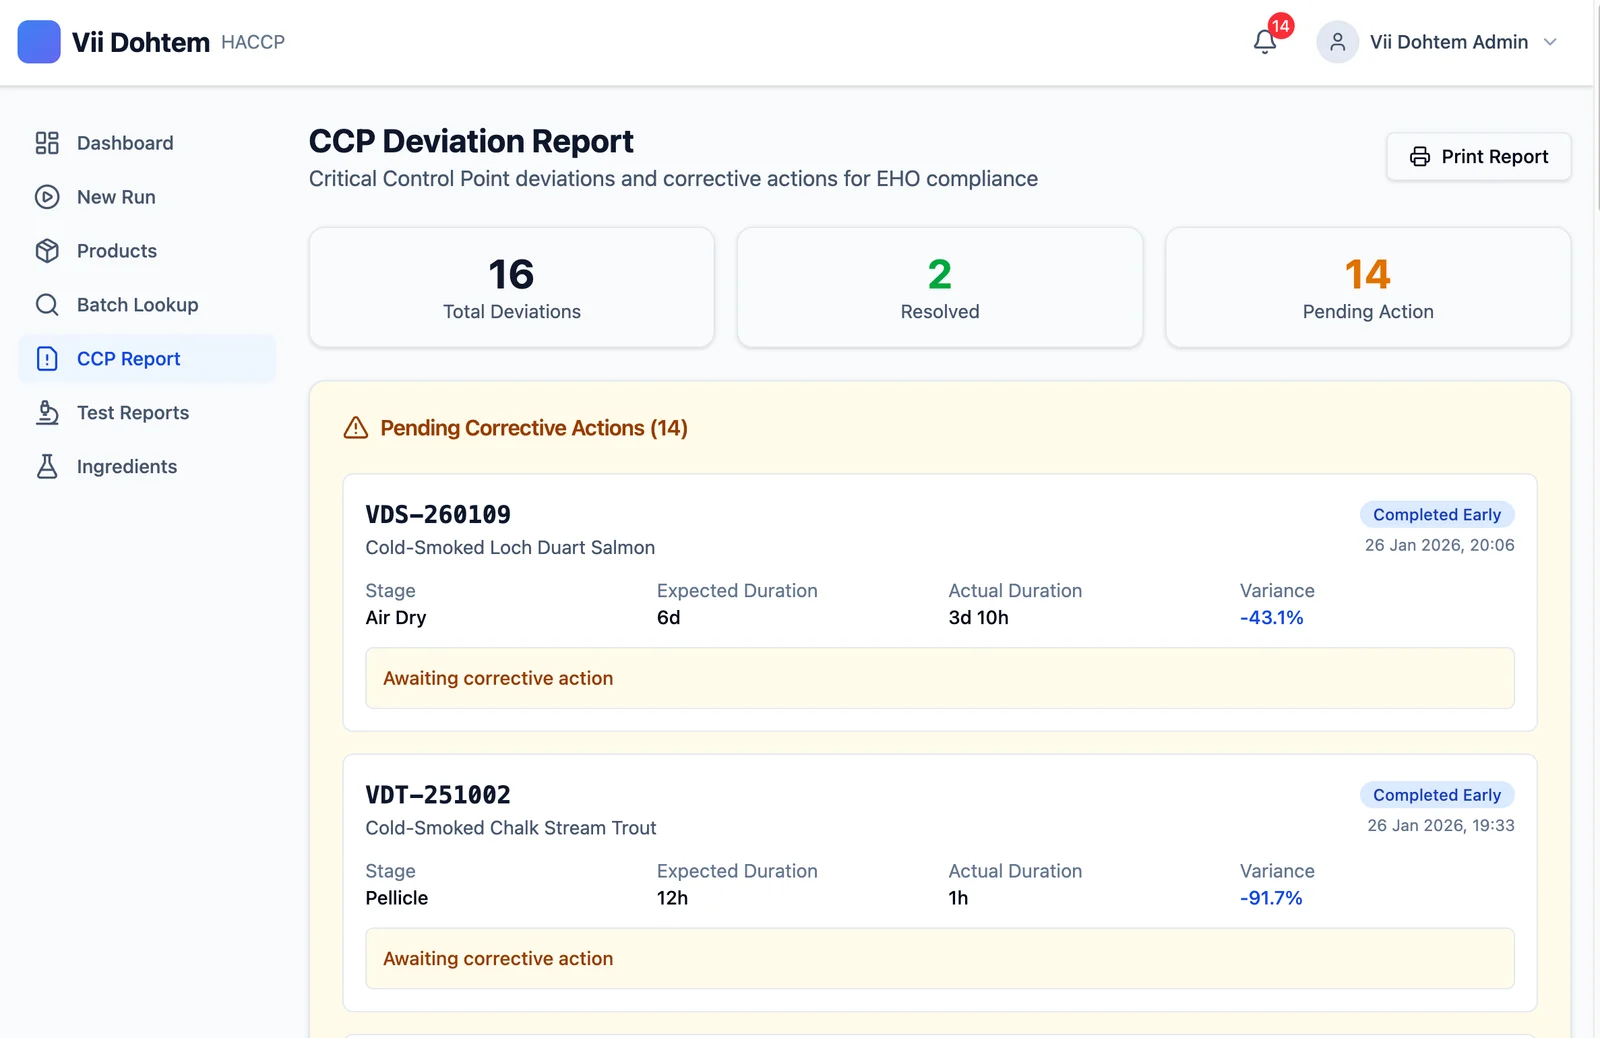The width and height of the screenshot is (1600, 1038).
Task: Click the Completed Early badge for VDT-251002
Action: 1437,795
